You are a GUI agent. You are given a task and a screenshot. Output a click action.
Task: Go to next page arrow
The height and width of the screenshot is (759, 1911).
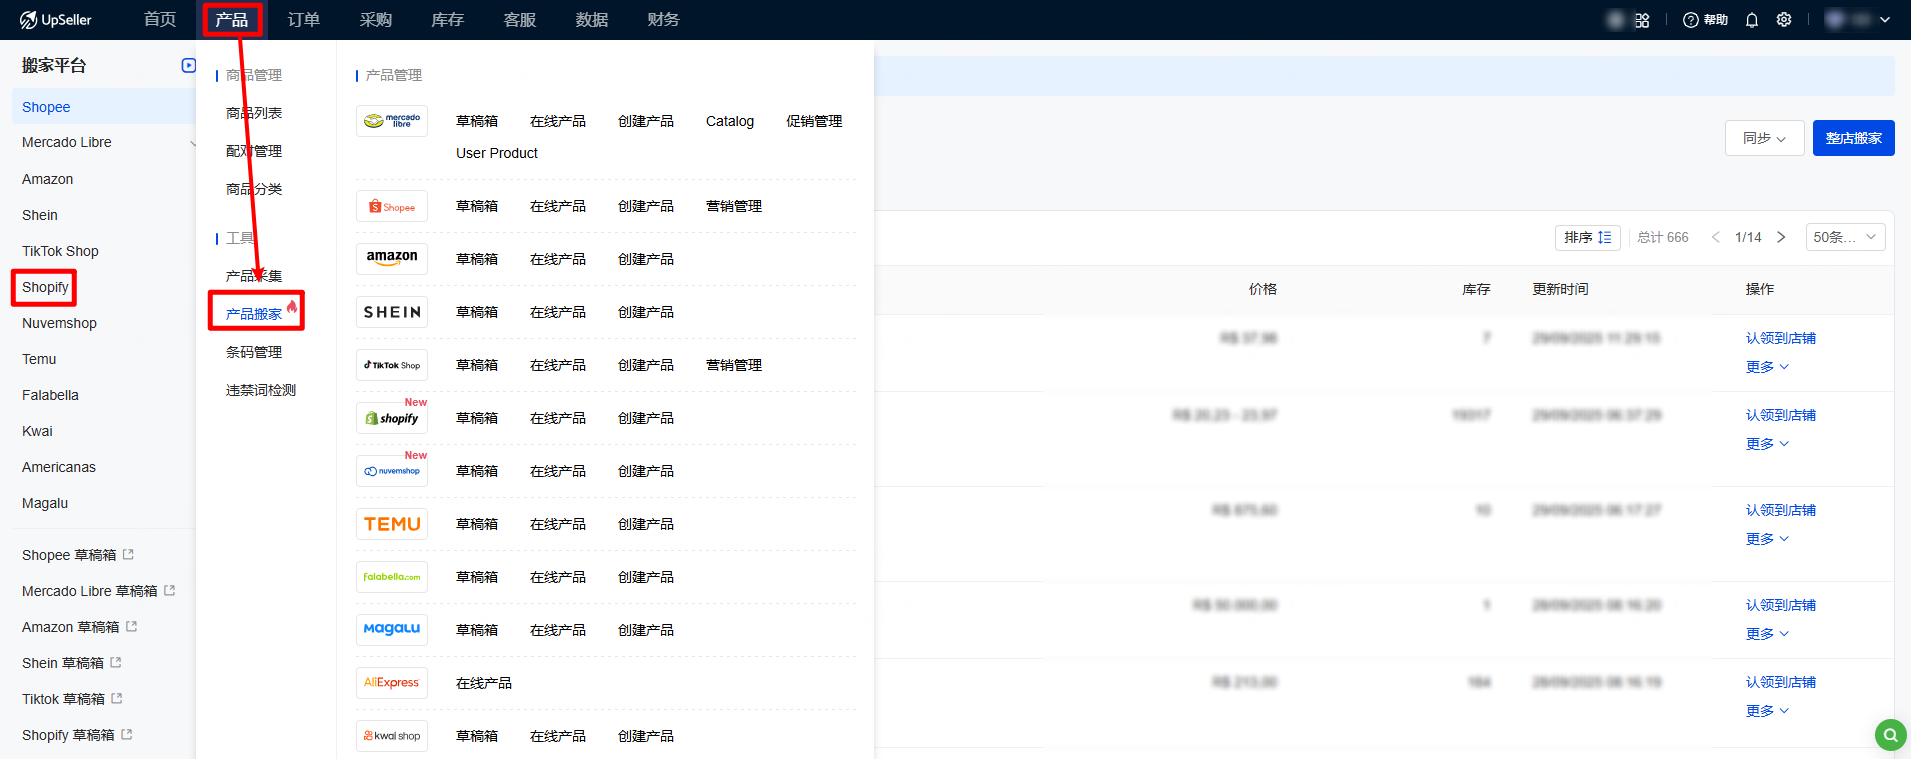[1781, 237]
